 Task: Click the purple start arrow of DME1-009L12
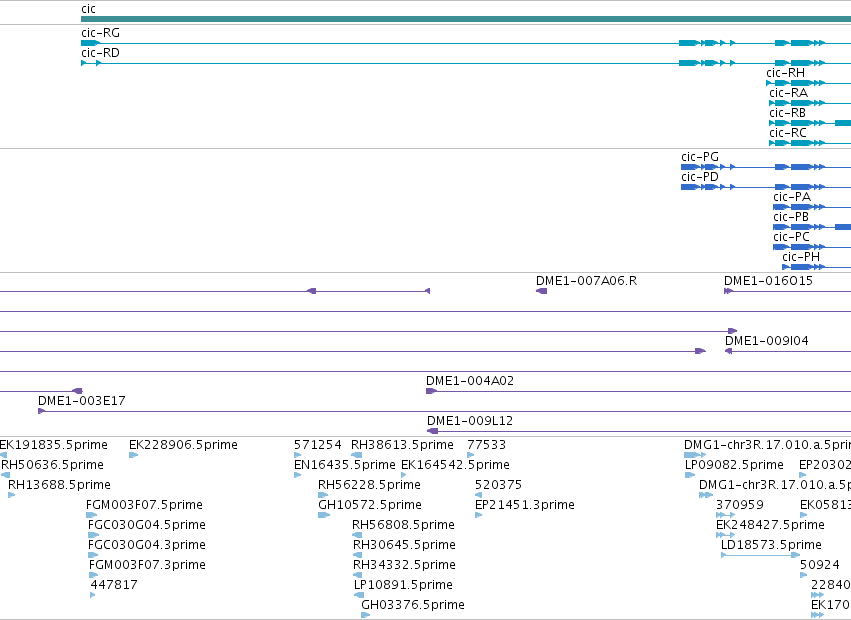coord(433,431)
